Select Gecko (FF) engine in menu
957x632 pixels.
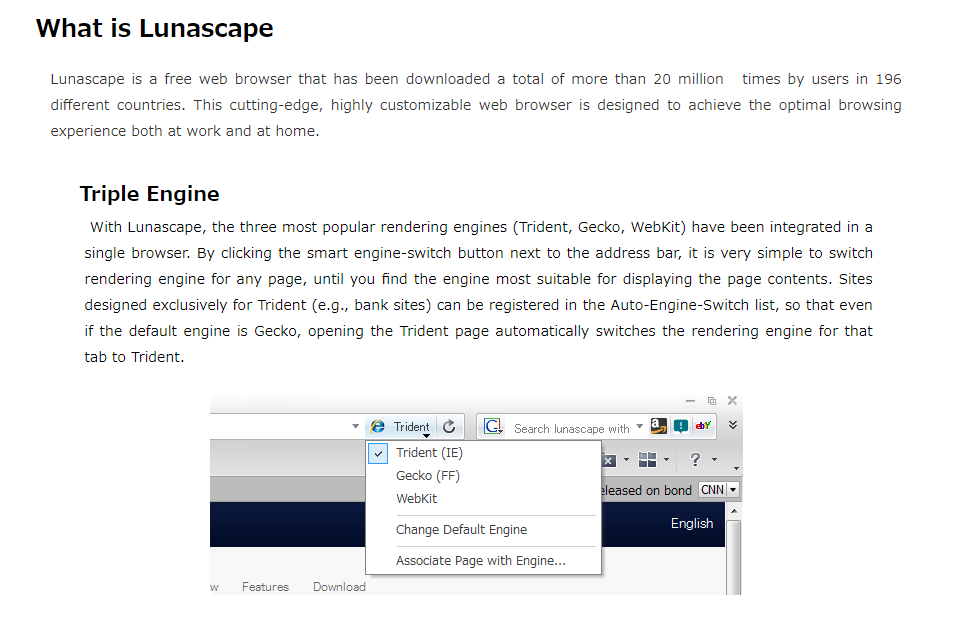tap(483, 476)
